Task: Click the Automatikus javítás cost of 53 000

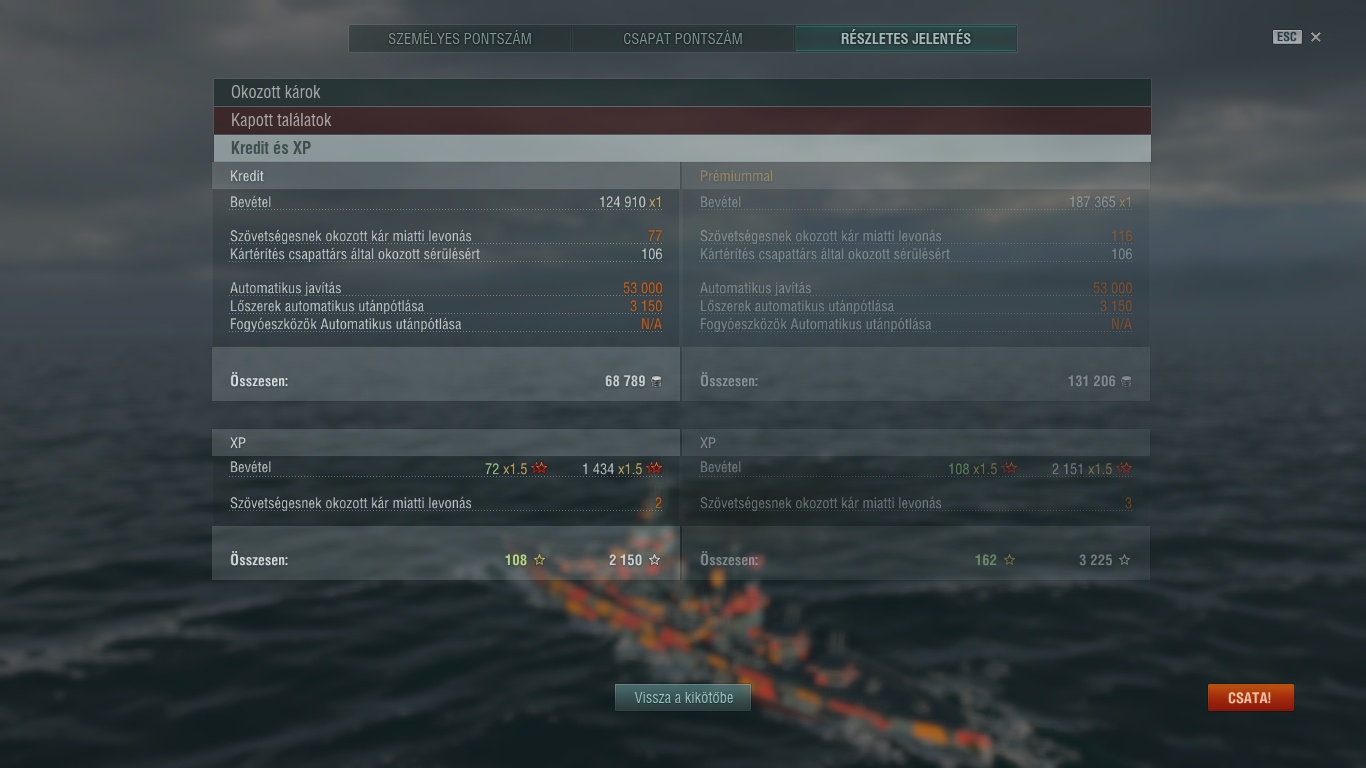Action: (642, 288)
